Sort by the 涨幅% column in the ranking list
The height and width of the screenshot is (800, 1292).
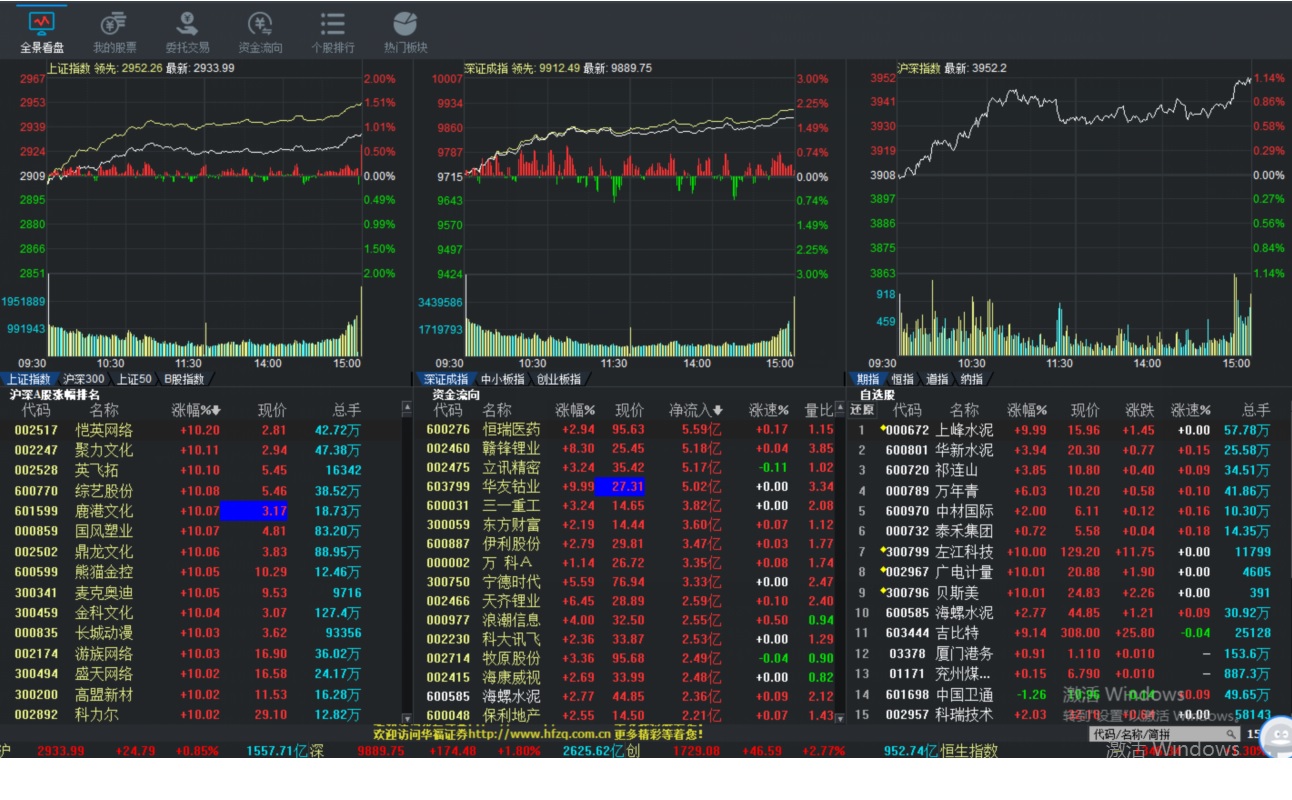click(195, 410)
